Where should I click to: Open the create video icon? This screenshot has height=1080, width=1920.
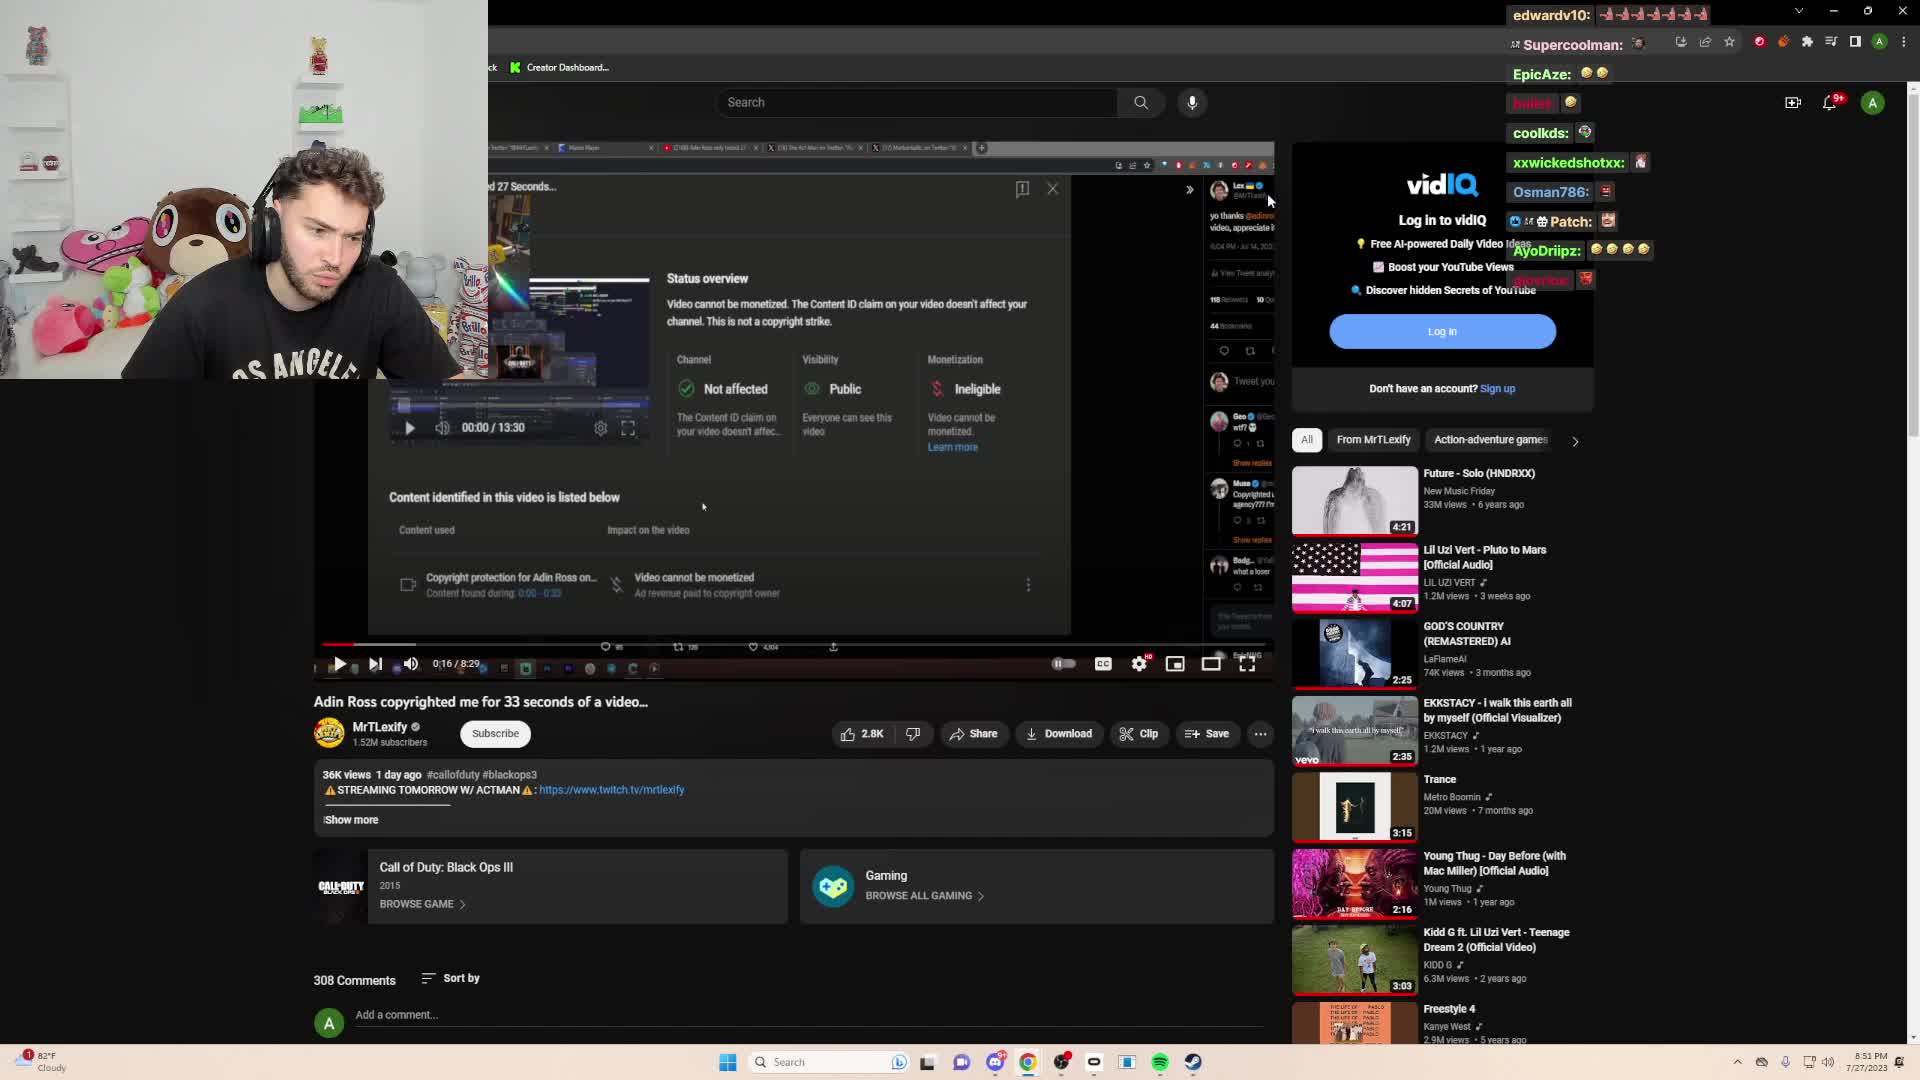pyautogui.click(x=1793, y=103)
